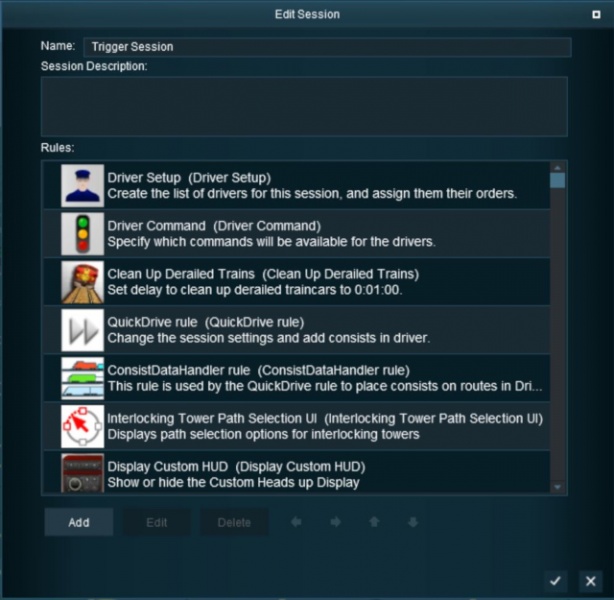Click the scroll down arrow in rules list
The height and width of the screenshot is (600, 614).
(558, 486)
